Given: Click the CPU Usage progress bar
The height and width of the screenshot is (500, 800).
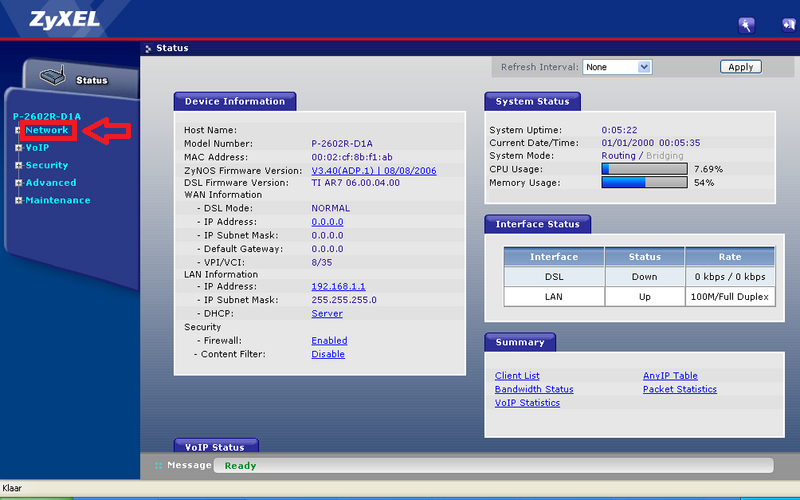Looking at the screenshot, I should tap(644, 169).
